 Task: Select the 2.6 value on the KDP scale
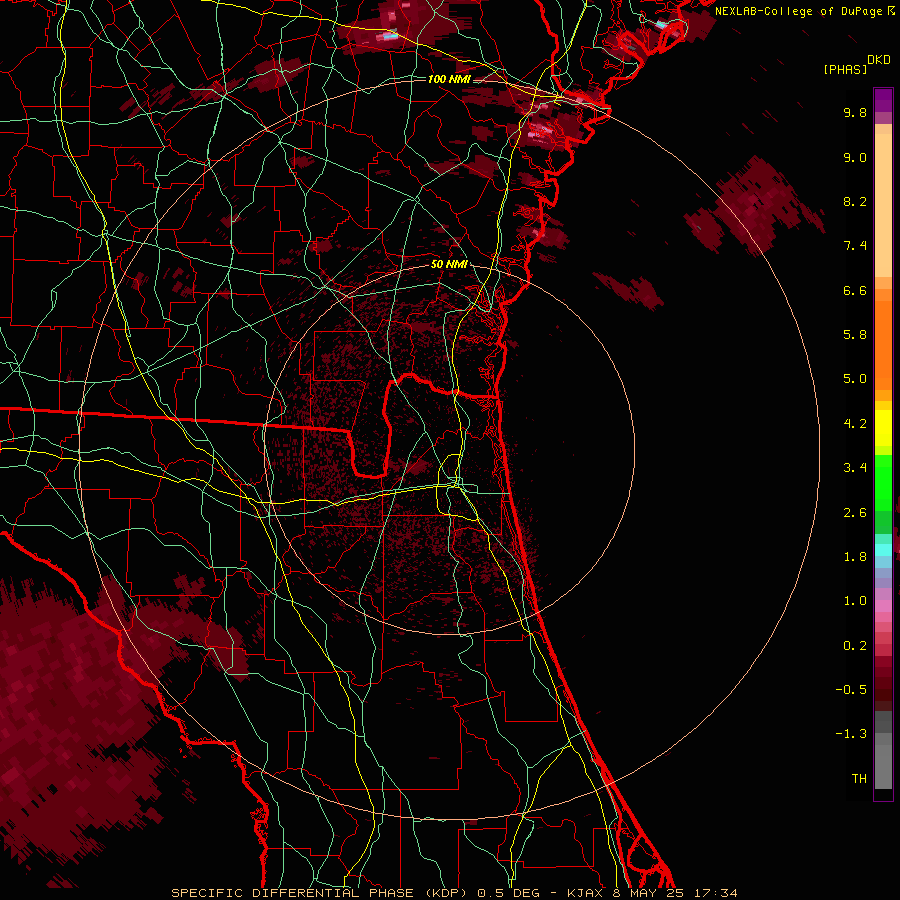click(x=855, y=513)
